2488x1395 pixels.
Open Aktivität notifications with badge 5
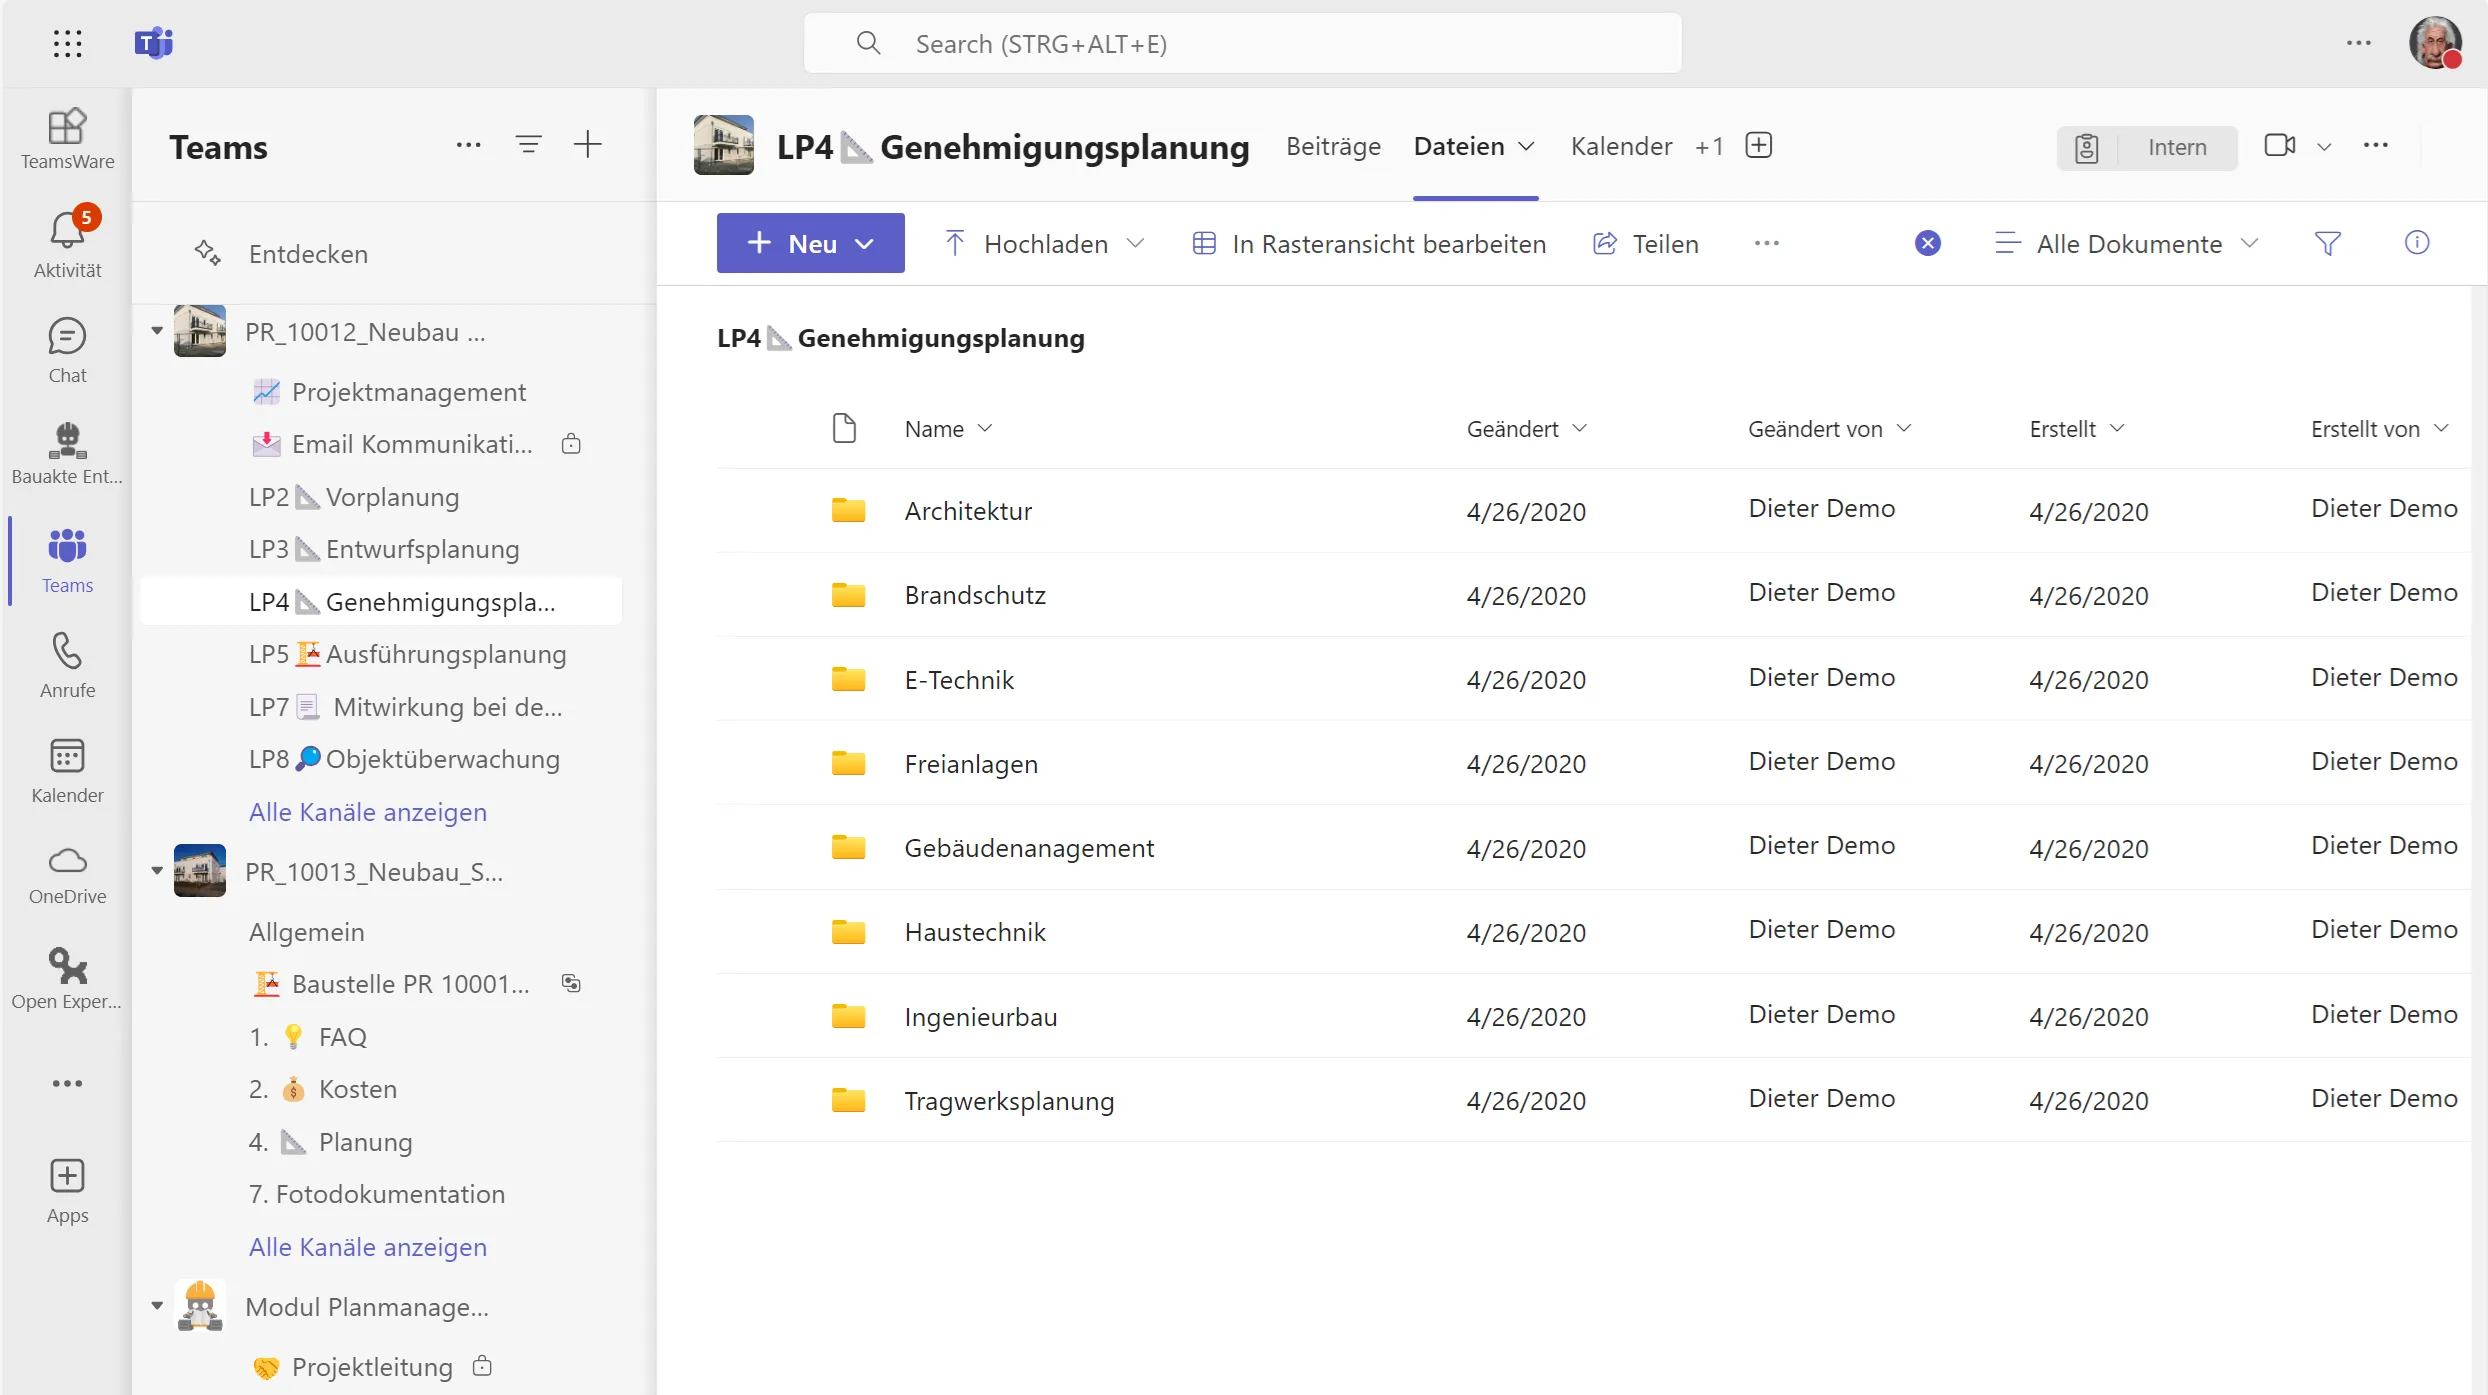point(67,243)
